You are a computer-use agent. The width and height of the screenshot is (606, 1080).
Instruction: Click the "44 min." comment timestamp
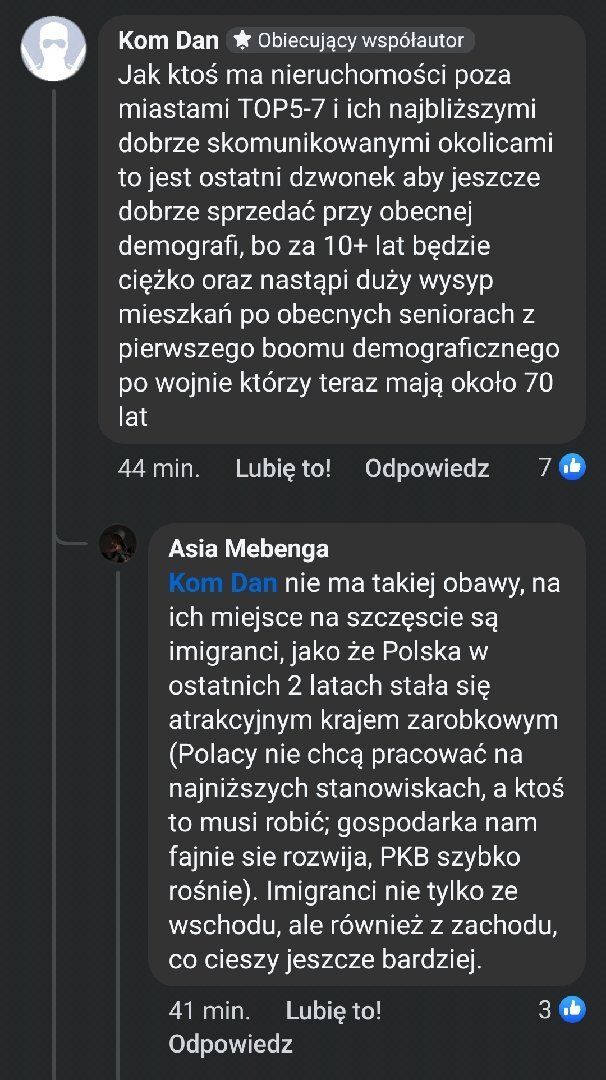[x=158, y=468]
